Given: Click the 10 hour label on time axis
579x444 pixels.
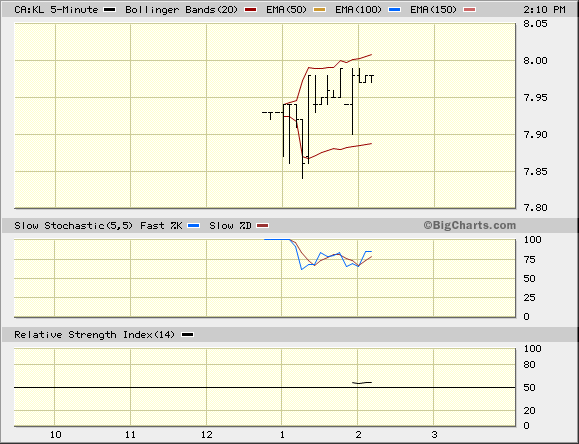Looking at the screenshot, I should tap(56, 434).
